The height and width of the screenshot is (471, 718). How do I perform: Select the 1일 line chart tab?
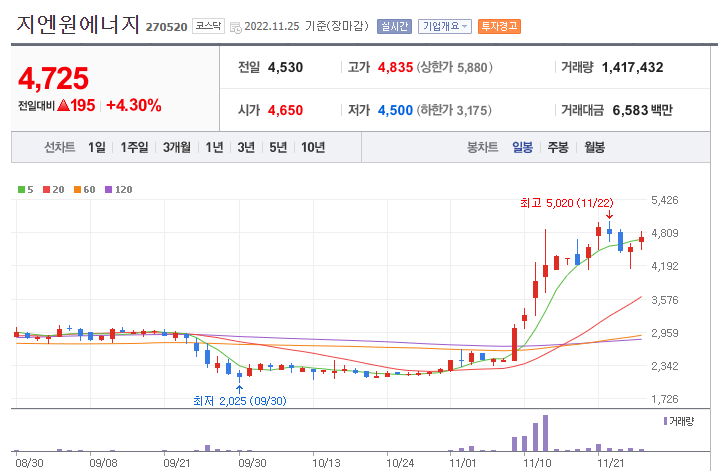[x=97, y=147]
